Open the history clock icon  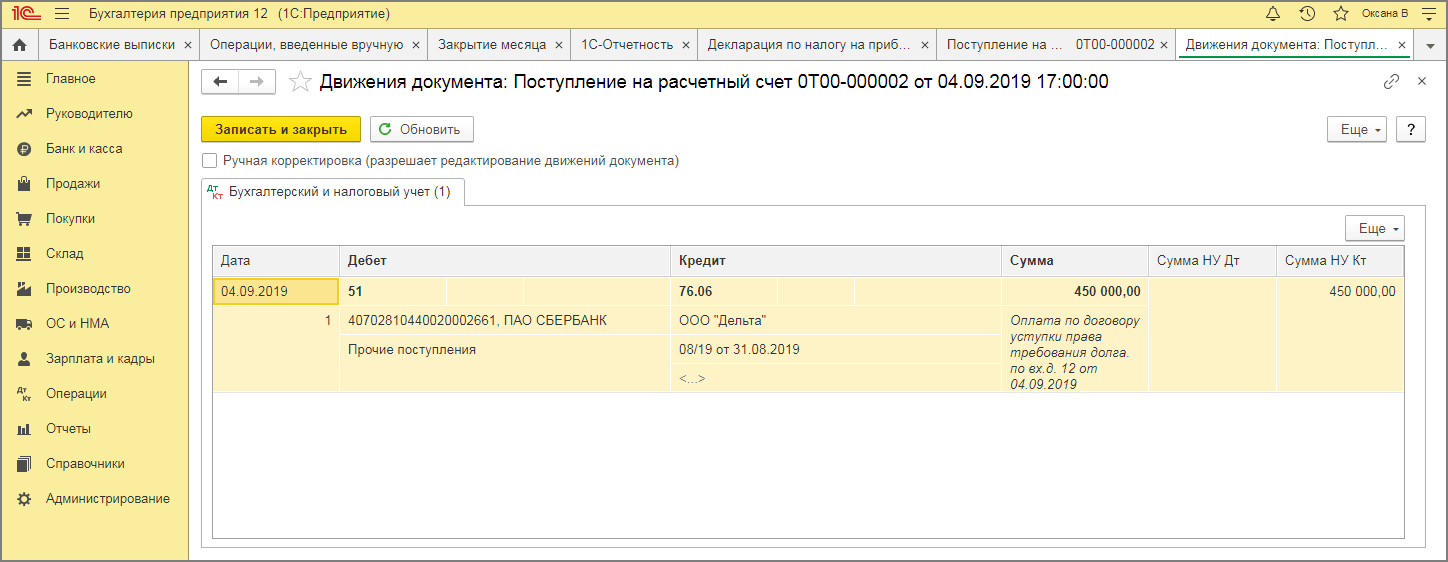pyautogui.click(x=1307, y=14)
